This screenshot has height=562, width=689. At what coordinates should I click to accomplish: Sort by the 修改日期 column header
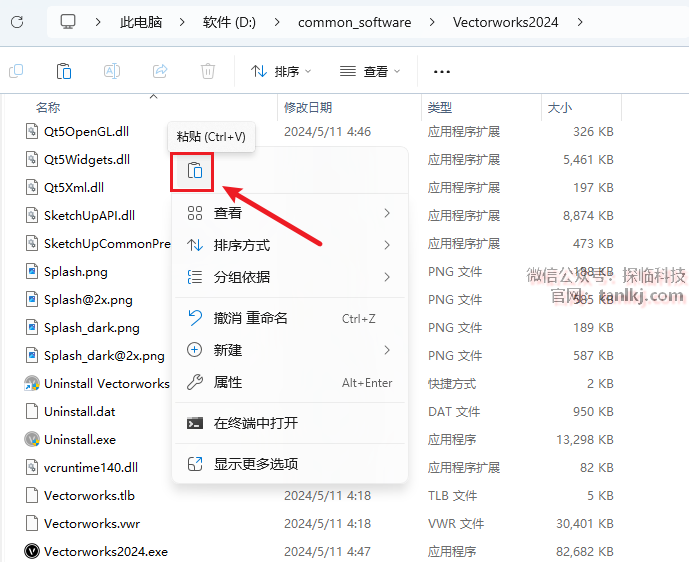pos(308,108)
